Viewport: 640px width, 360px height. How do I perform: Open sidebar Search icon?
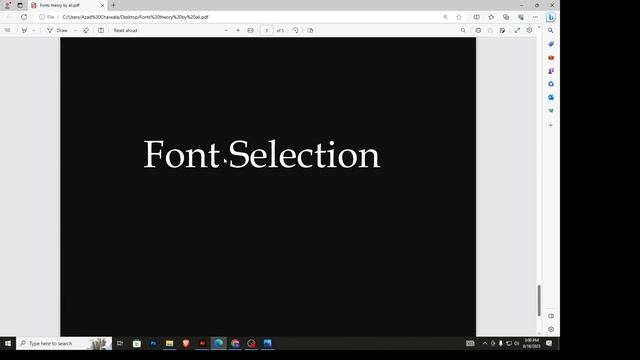tap(551, 31)
